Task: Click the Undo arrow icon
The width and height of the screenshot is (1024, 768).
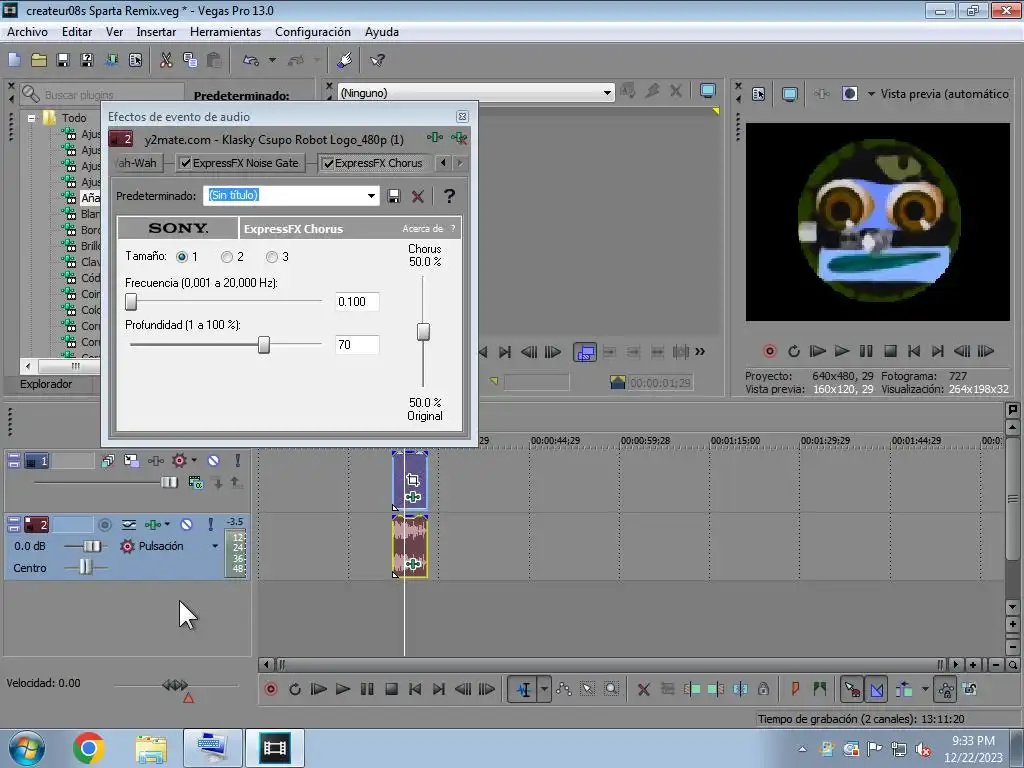Action: pos(251,60)
